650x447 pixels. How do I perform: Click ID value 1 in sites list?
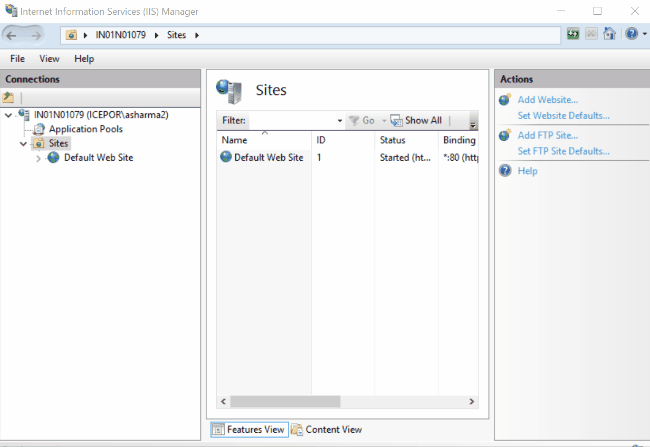[319, 158]
